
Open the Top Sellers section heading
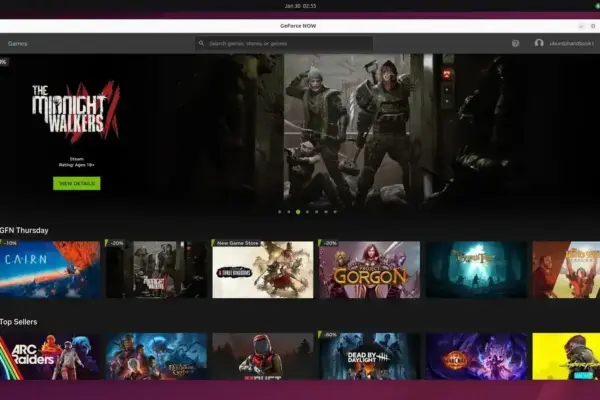[x=19, y=322]
